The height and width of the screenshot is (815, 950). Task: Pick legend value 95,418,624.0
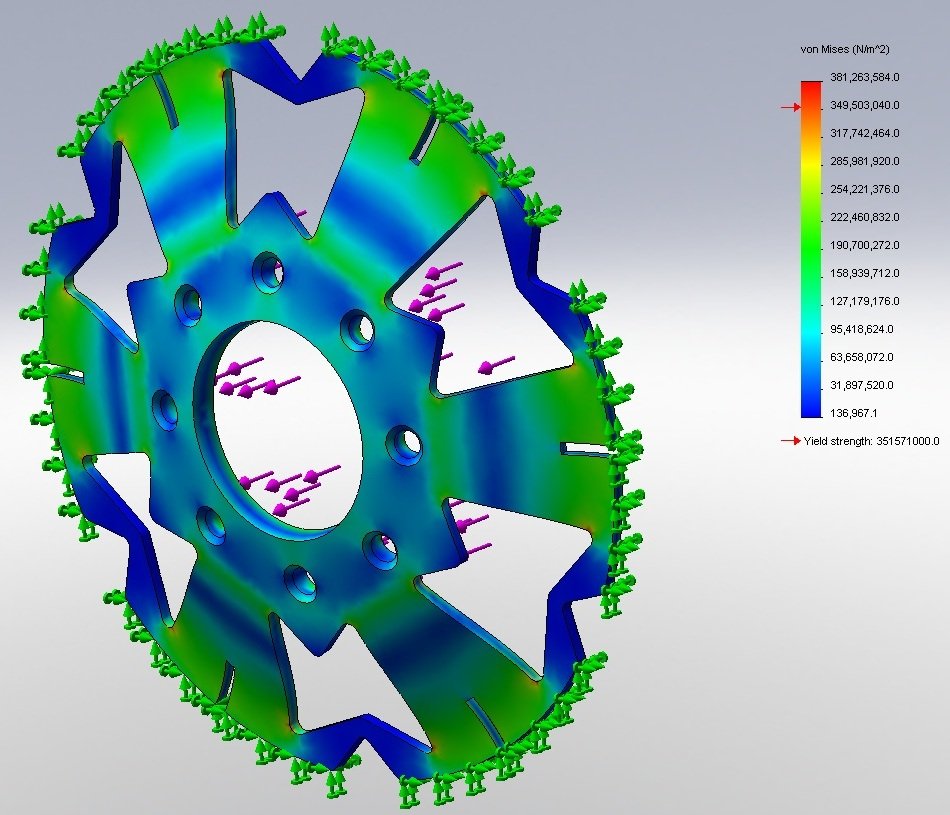(862, 329)
